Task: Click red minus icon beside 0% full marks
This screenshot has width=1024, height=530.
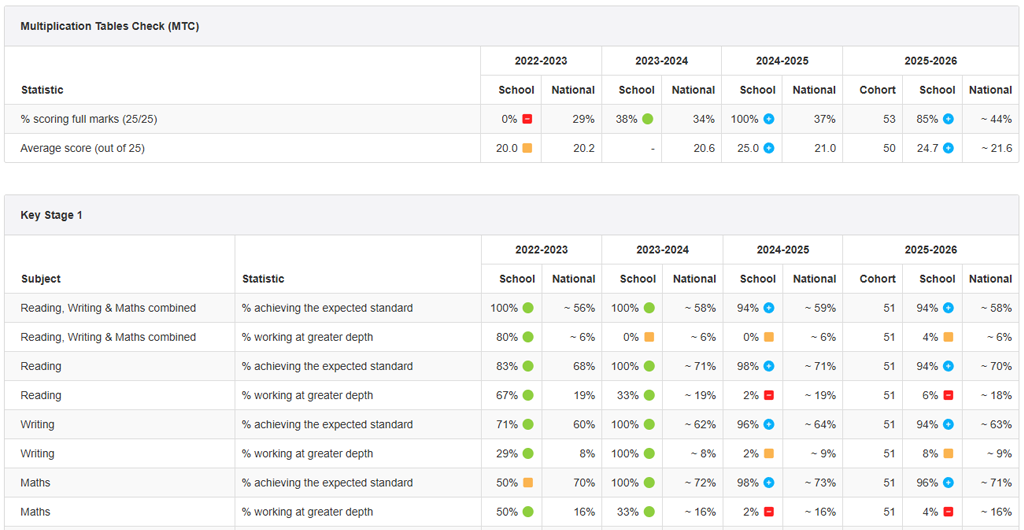Action: (x=528, y=119)
